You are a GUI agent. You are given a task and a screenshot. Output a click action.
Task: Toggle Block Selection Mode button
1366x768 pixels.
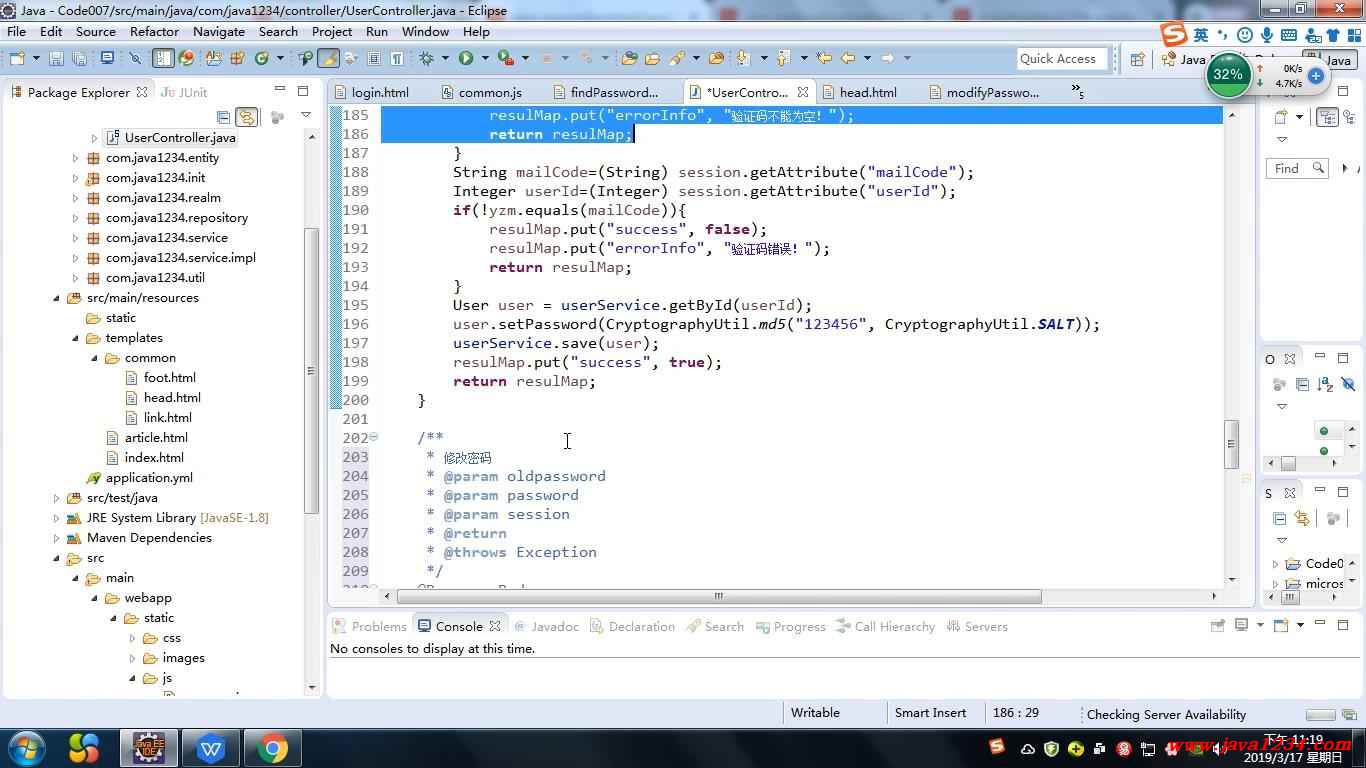(x=374, y=58)
